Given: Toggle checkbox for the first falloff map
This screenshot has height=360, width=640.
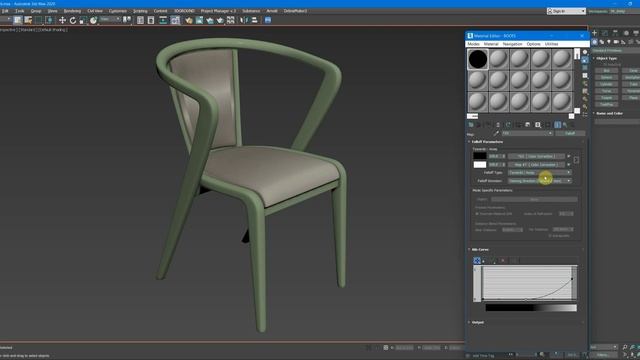Looking at the screenshot, I should pyautogui.click(x=569, y=156).
